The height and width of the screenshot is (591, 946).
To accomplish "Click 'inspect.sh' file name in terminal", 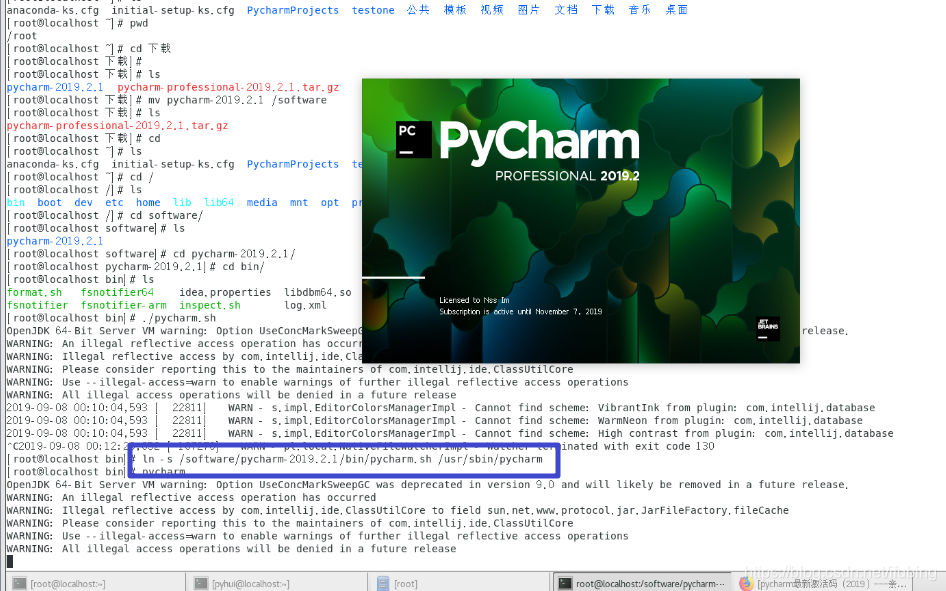I will coord(210,305).
